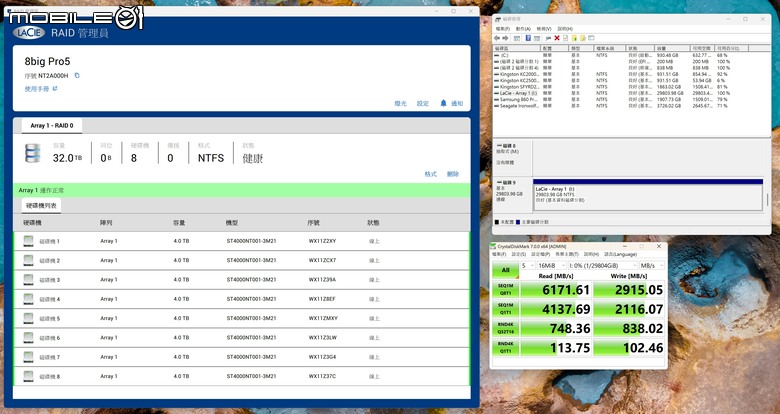Screen dimensions: 780x414
Task: Click the 刪除 link for Array 1
Action: pyautogui.click(x=453, y=174)
